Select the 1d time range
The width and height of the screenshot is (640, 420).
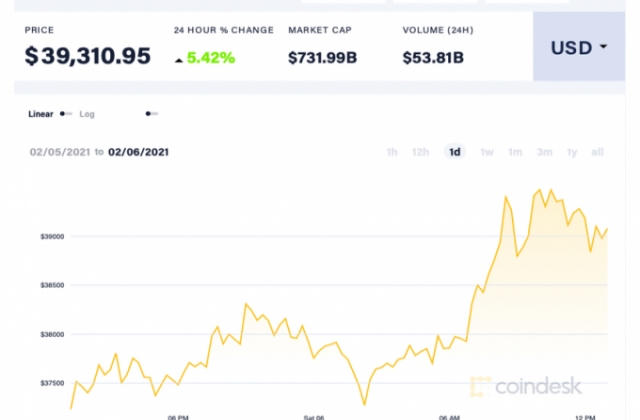click(455, 152)
